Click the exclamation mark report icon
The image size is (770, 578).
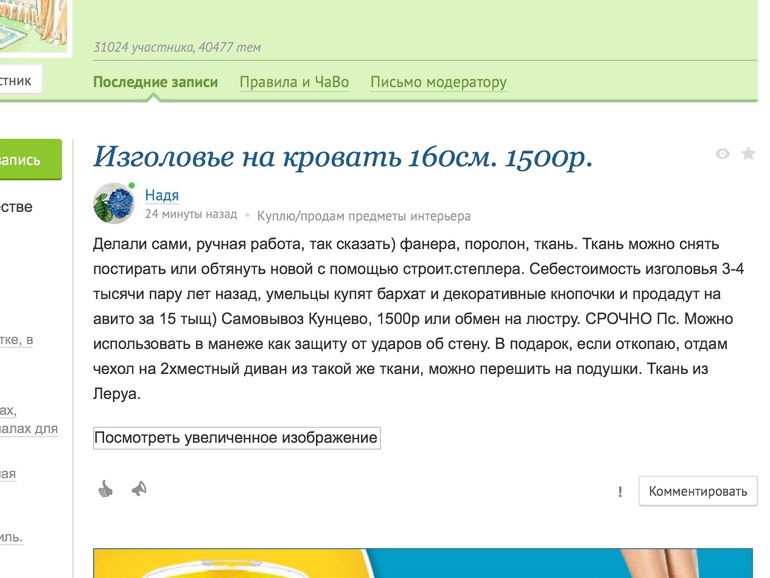coord(620,492)
